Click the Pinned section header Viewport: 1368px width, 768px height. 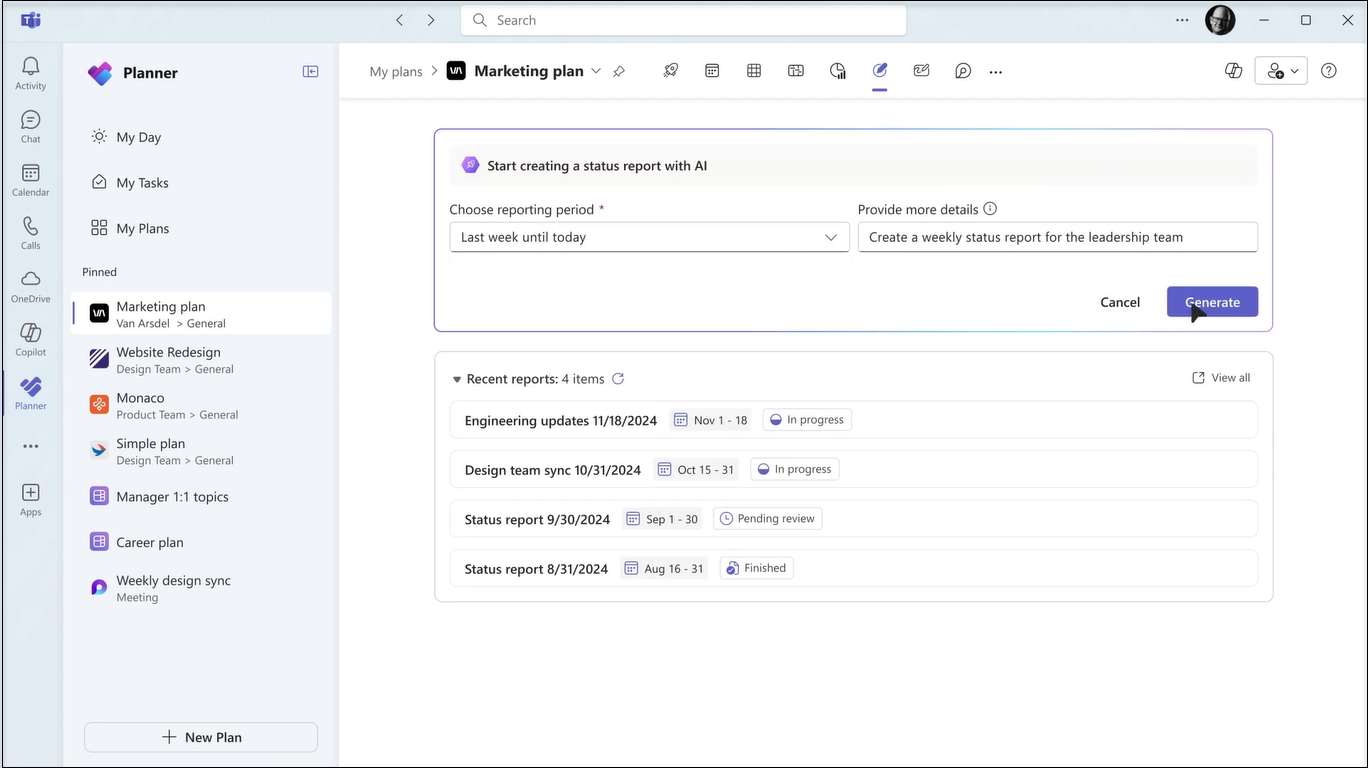(x=99, y=272)
